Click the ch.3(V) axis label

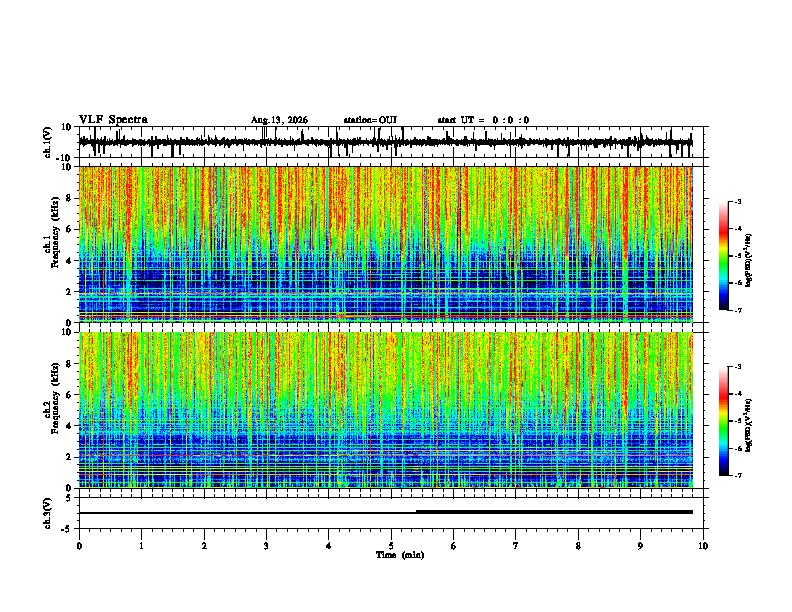pyautogui.click(x=48, y=513)
